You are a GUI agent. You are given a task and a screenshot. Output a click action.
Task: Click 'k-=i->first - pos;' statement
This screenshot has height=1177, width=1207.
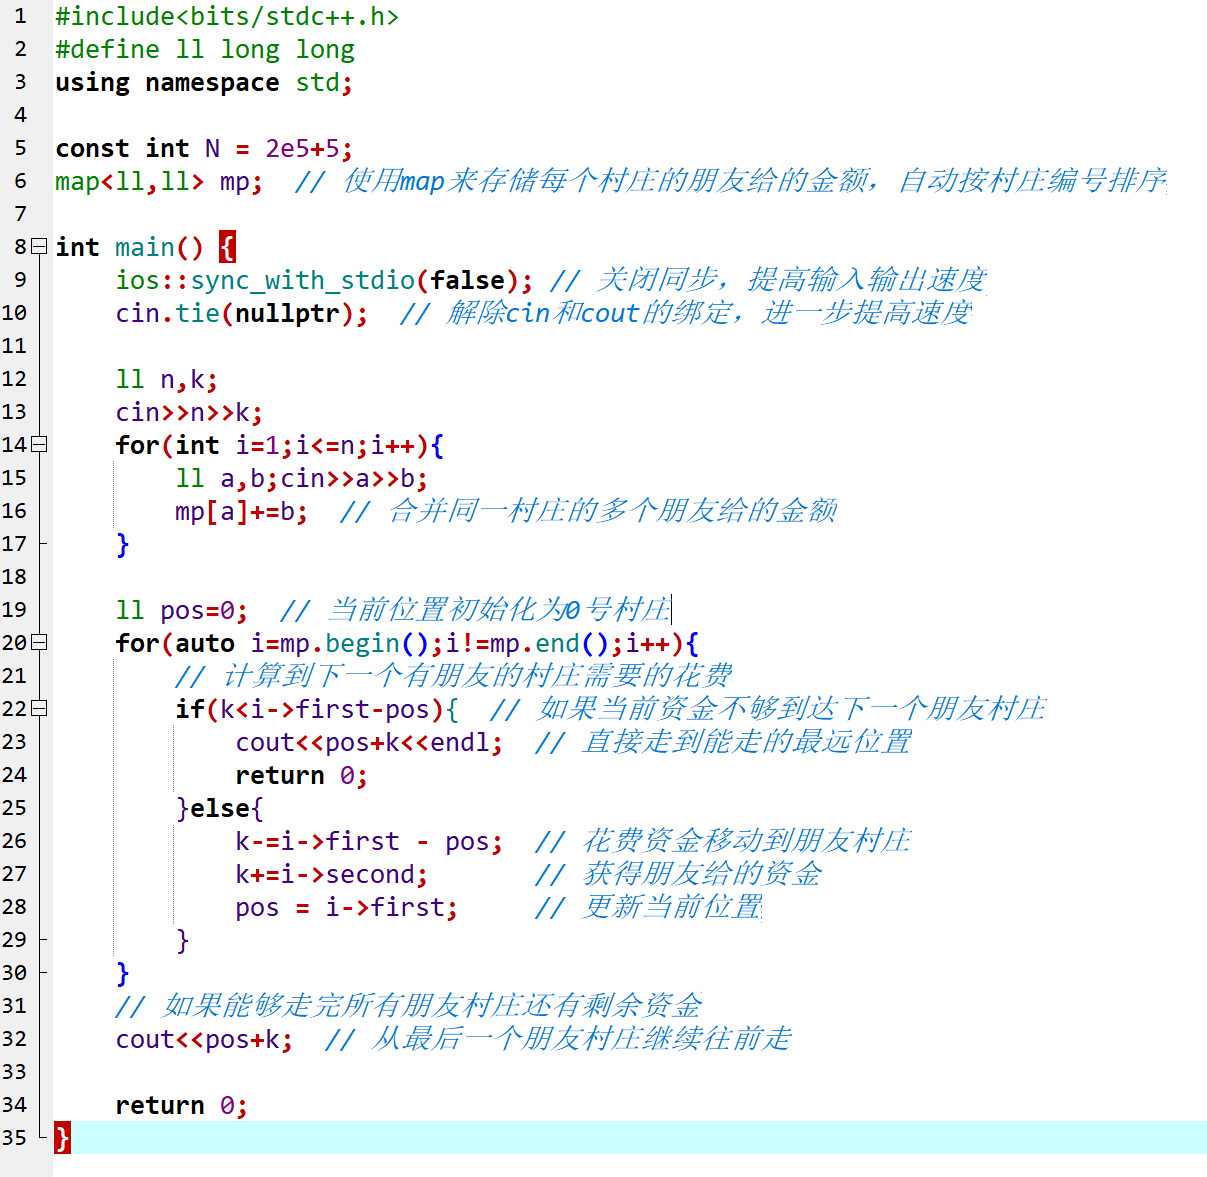click(369, 842)
